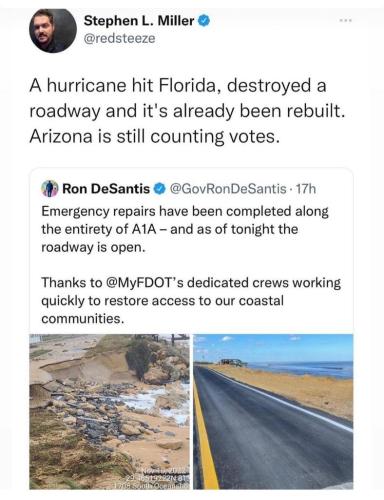Open the Stephen L. Miller display name

[139, 21]
